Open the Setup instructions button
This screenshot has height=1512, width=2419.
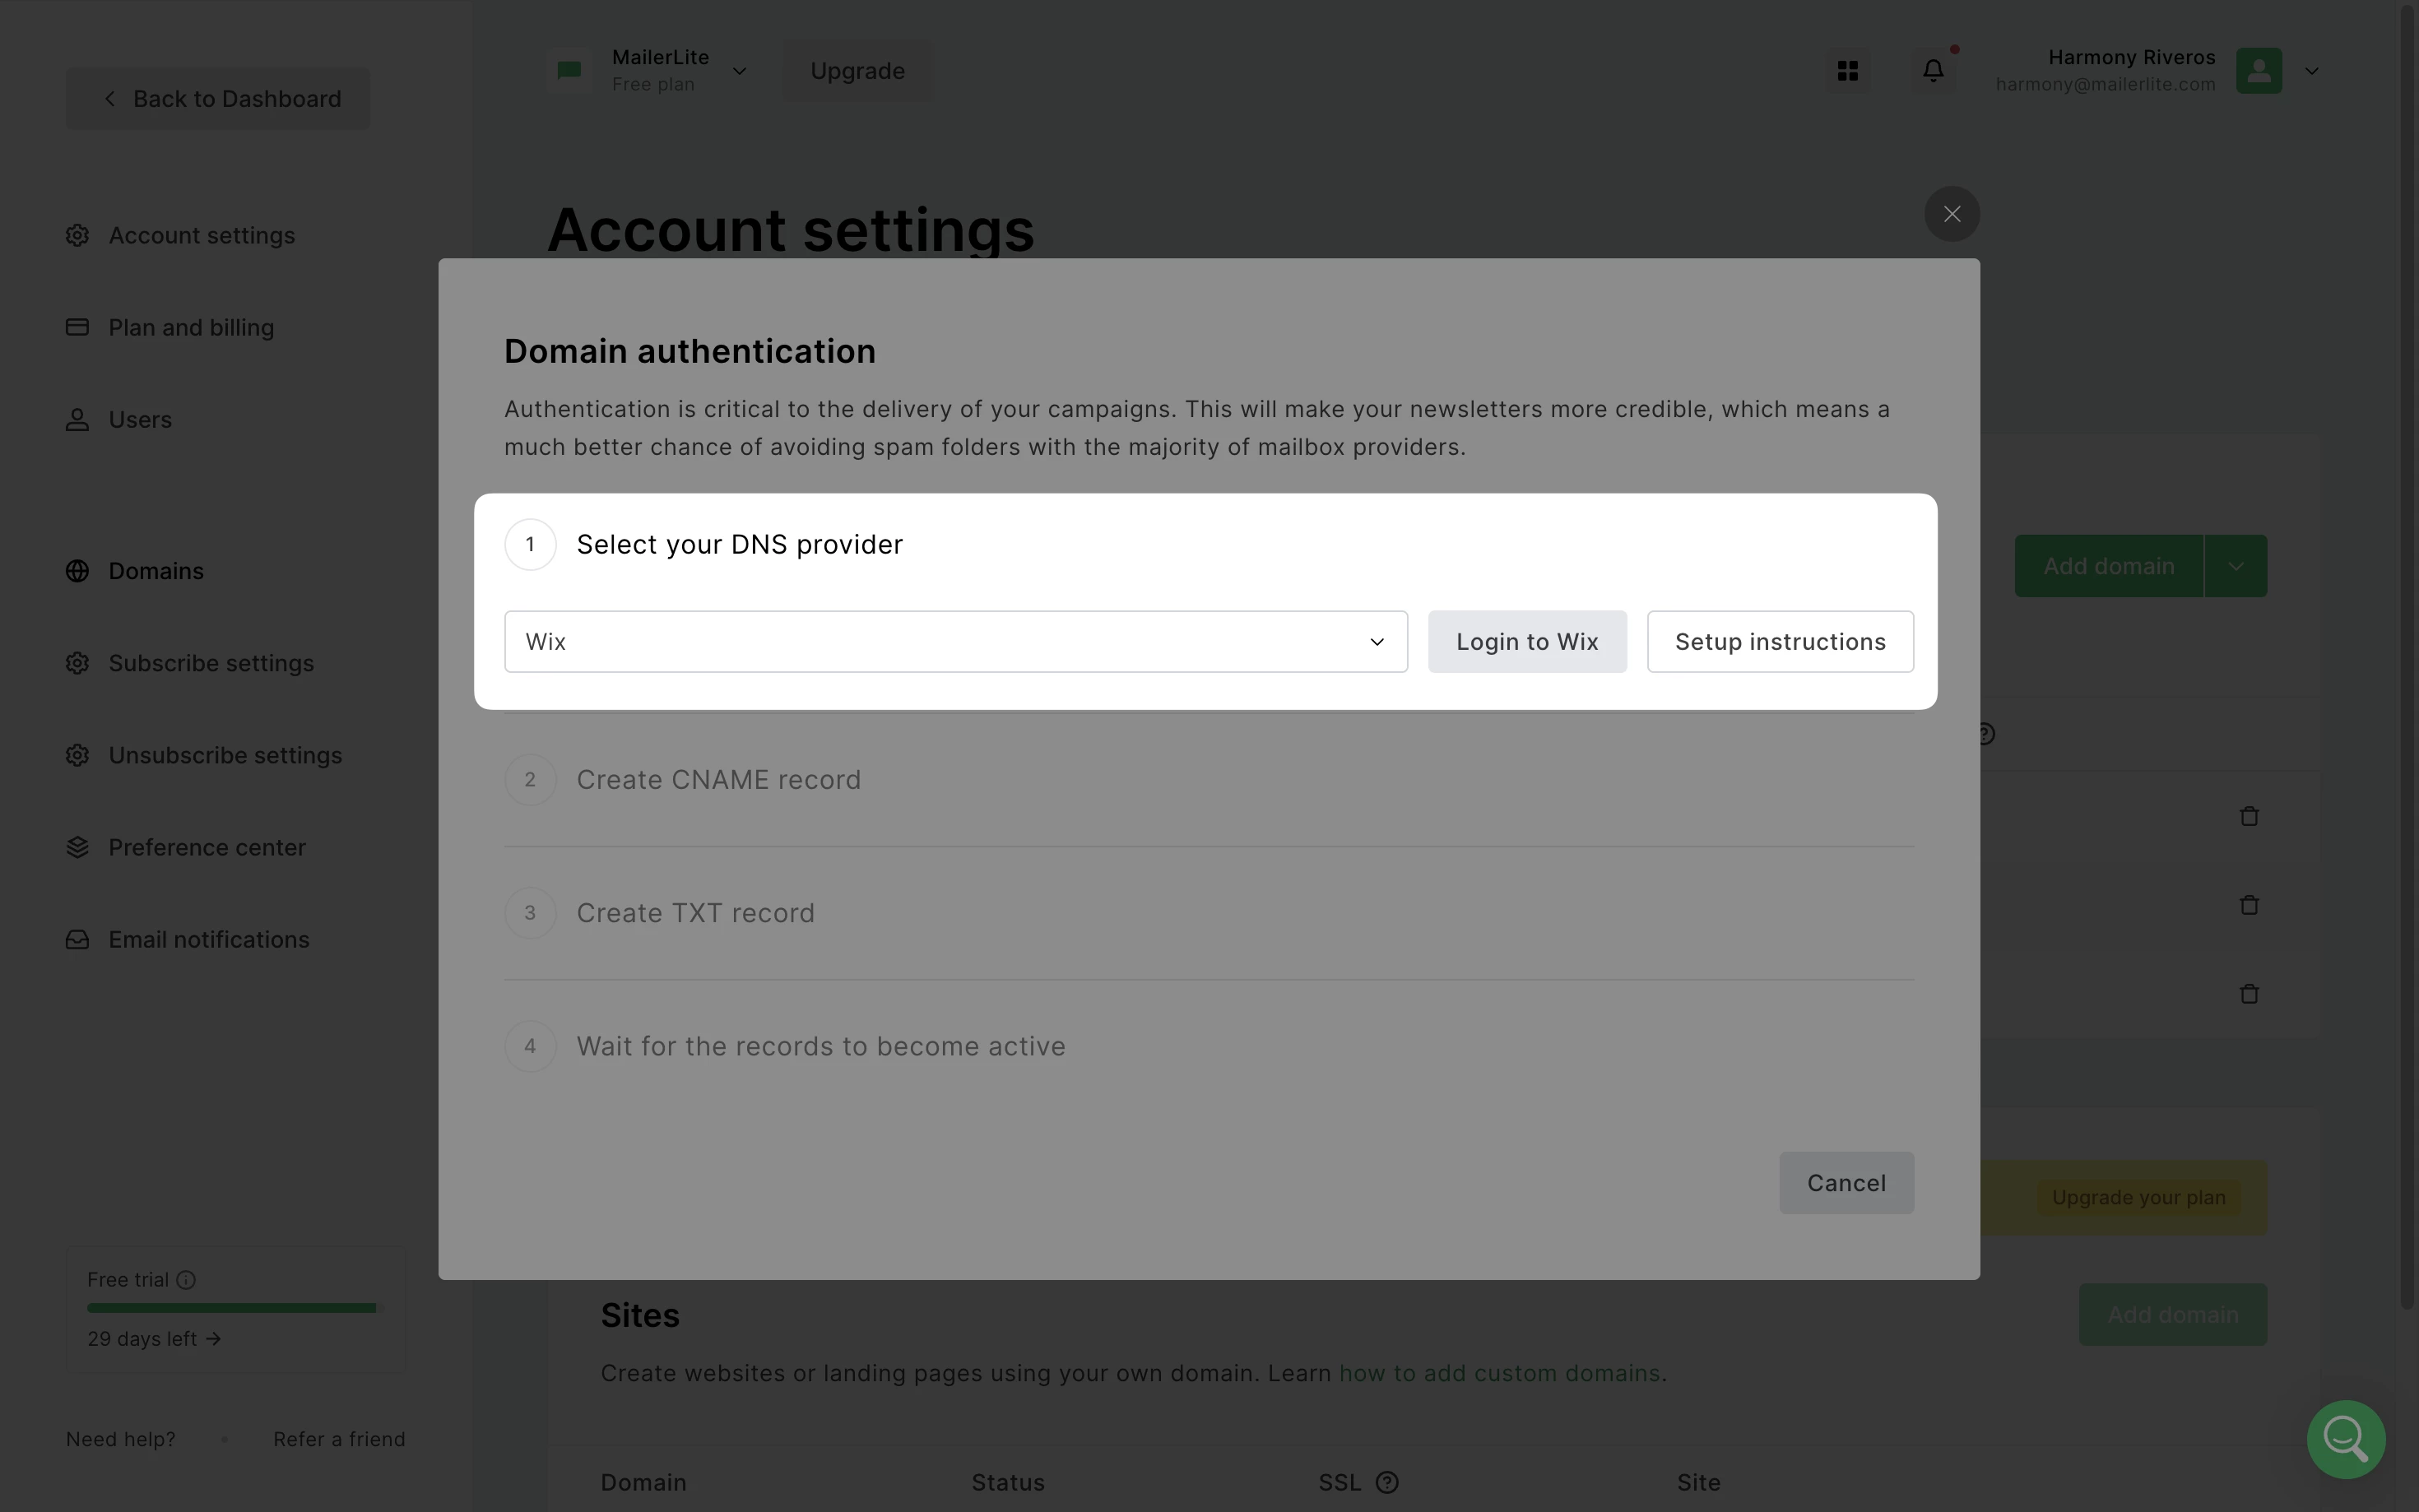coord(1780,642)
